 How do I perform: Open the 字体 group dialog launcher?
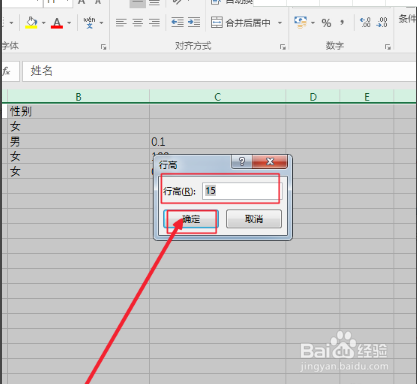103,47
